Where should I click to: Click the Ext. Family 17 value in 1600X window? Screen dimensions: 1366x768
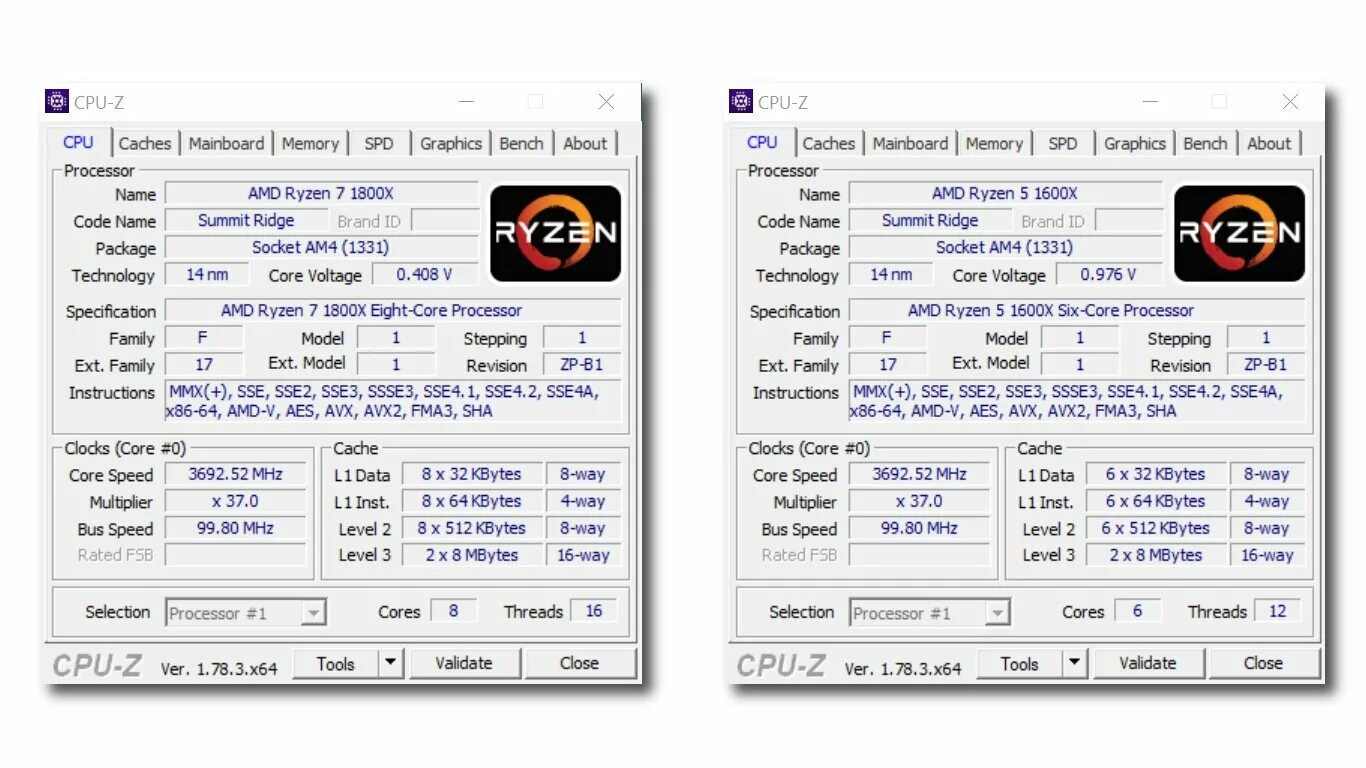[x=888, y=364]
